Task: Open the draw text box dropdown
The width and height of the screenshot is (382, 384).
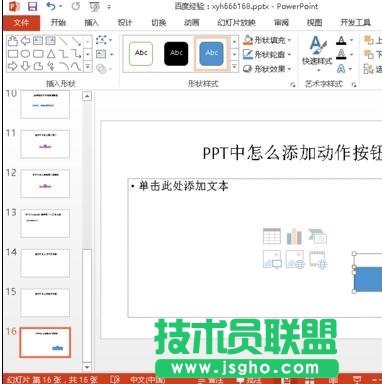Action: [104, 54]
